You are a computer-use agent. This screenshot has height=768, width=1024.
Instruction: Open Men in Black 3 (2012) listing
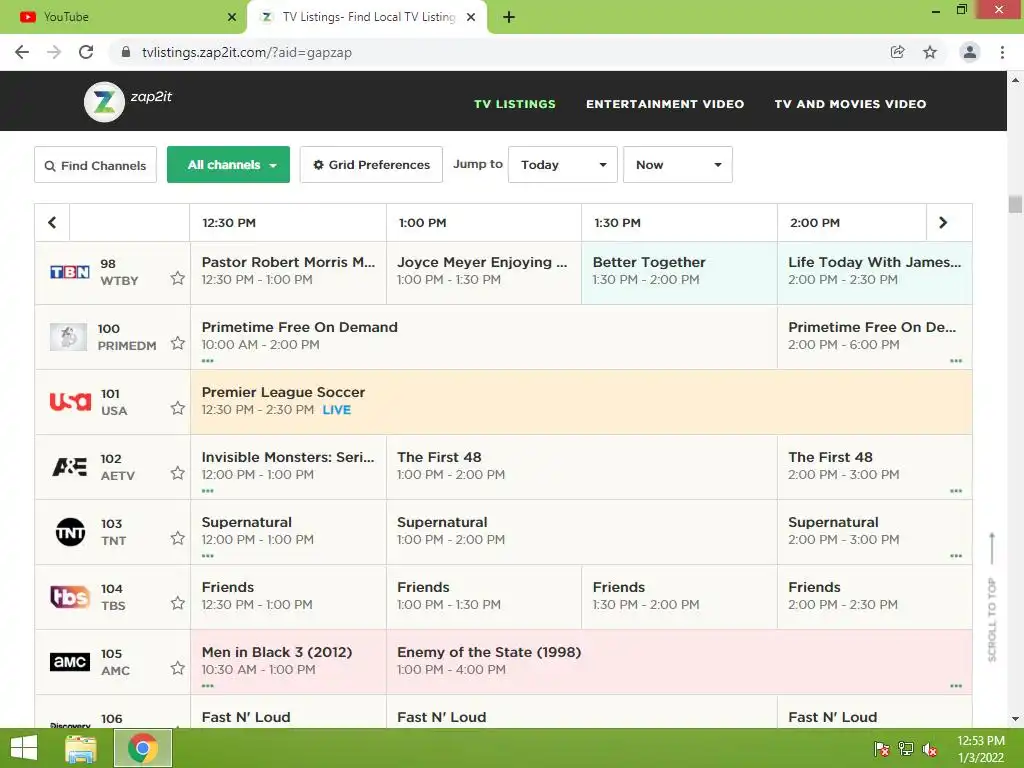(x=288, y=662)
